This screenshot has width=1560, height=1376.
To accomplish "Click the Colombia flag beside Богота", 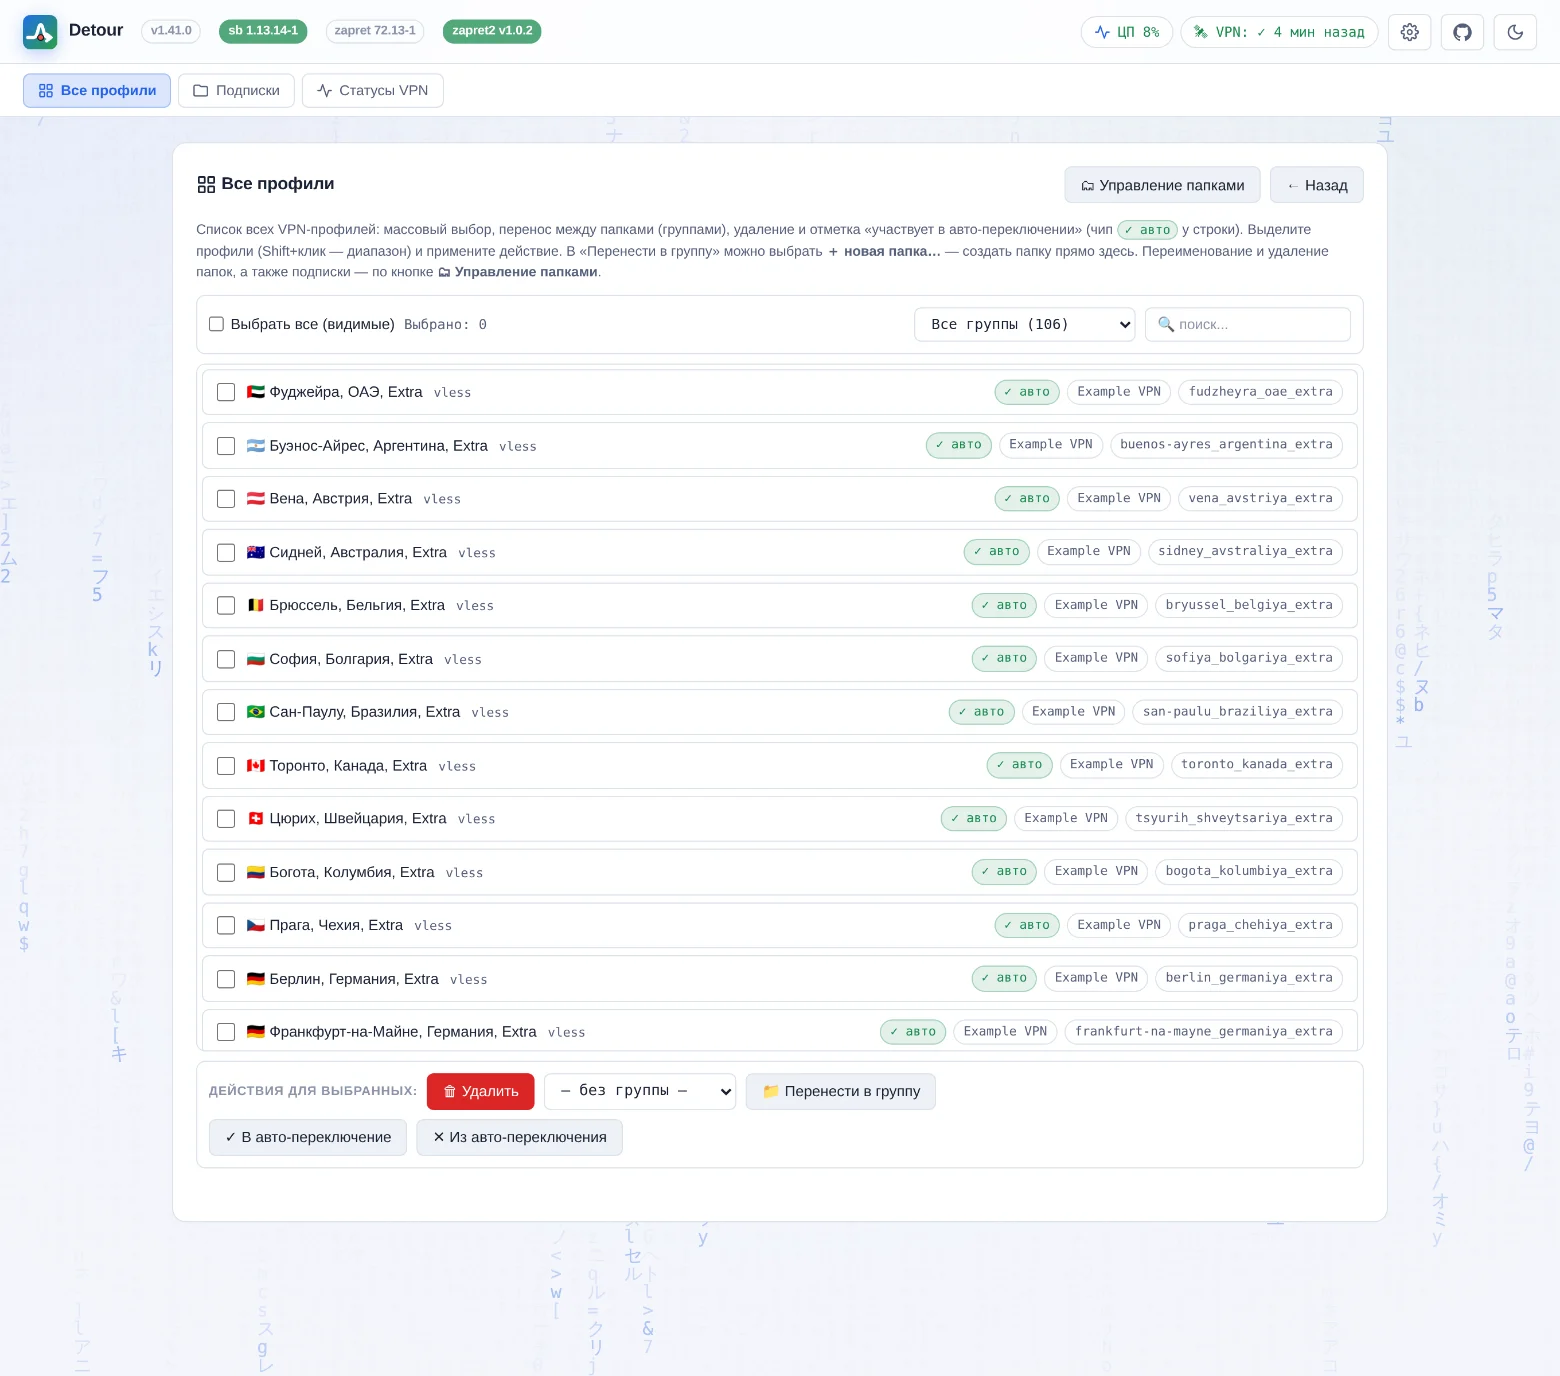I will pos(256,872).
